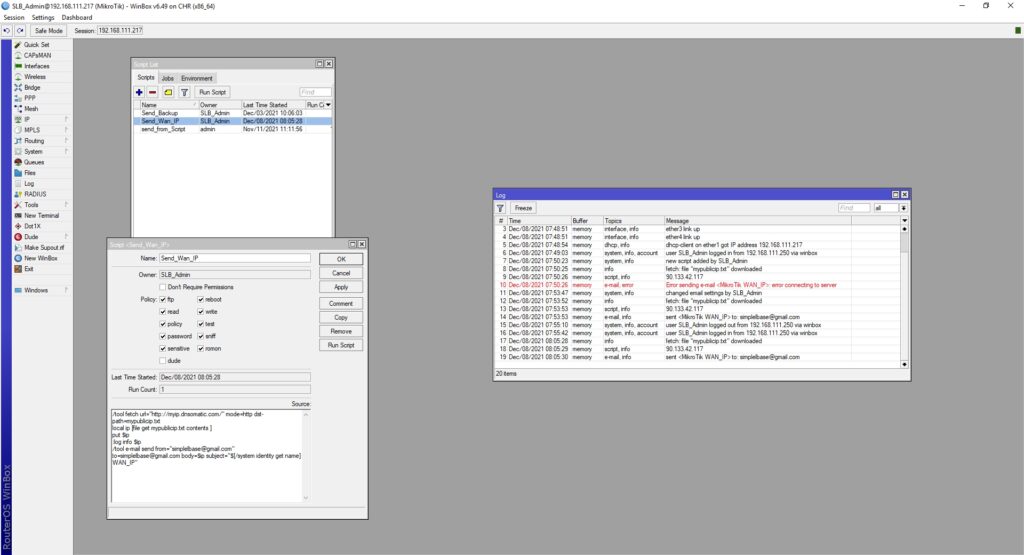Toggle Don't Require Permissions checkbox
Screen dimensions: 1024x555
[x=163, y=287]
